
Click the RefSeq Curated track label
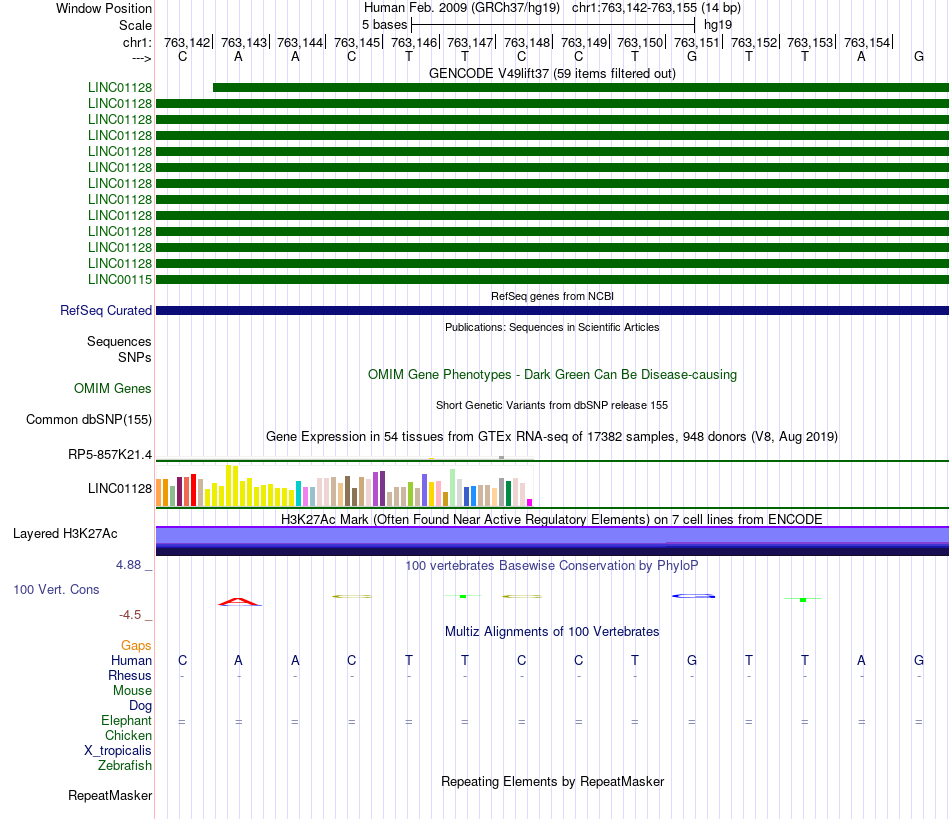106,310
